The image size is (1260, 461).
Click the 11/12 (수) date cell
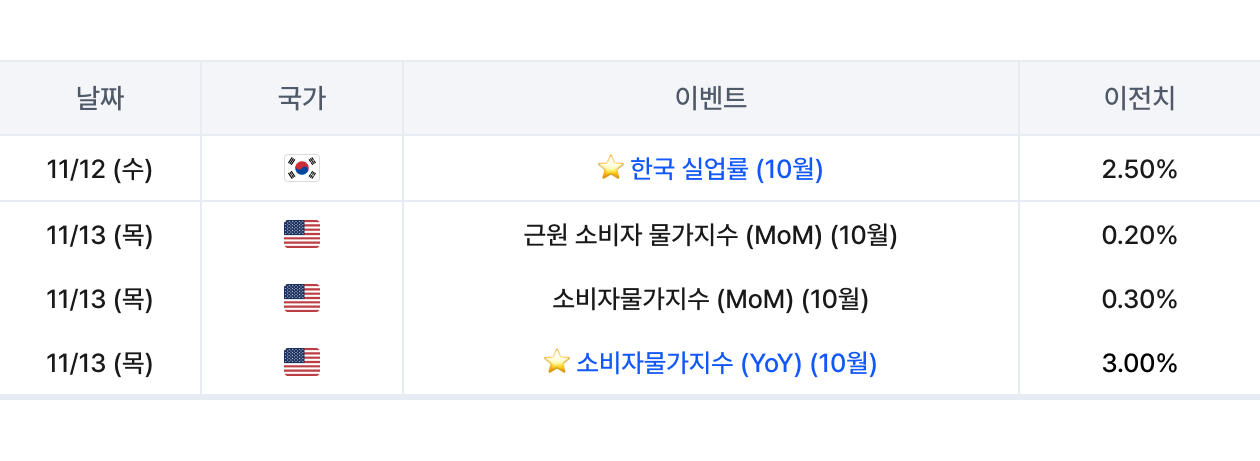coord(100,169)
